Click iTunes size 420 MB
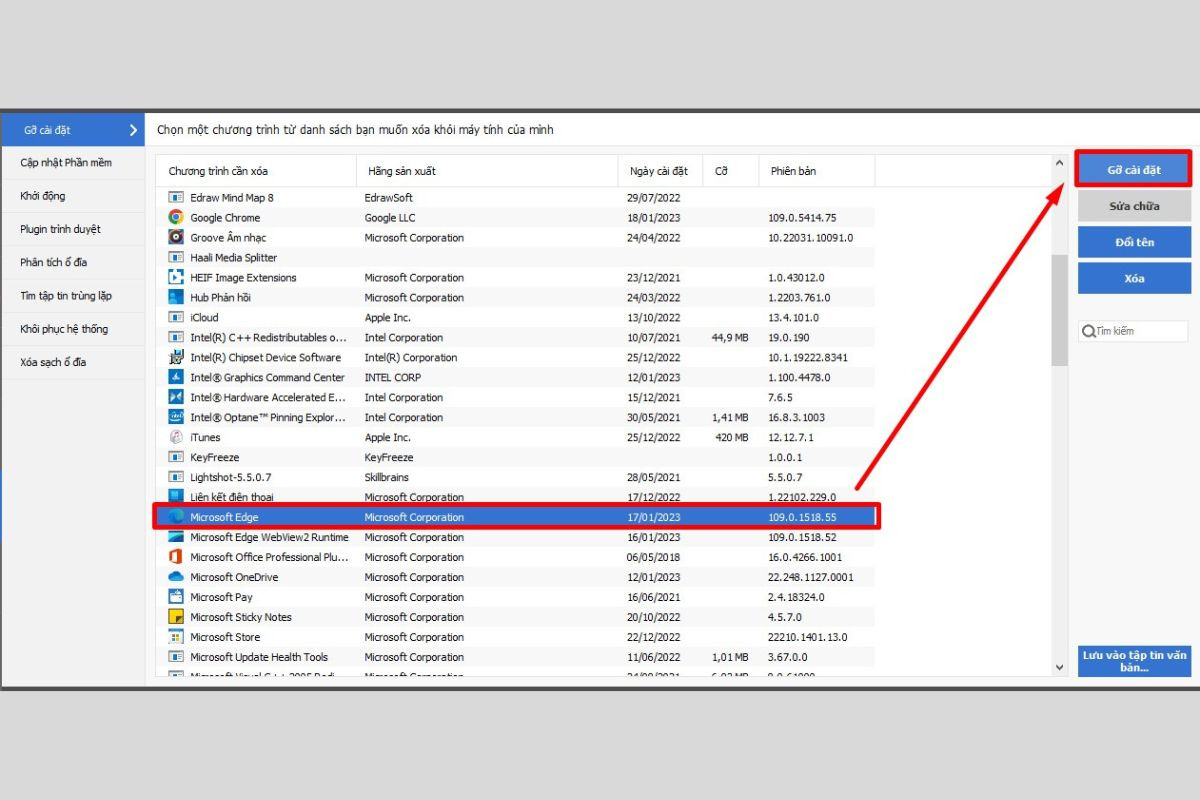This screenshot has height=800, width=1200. 731,437
